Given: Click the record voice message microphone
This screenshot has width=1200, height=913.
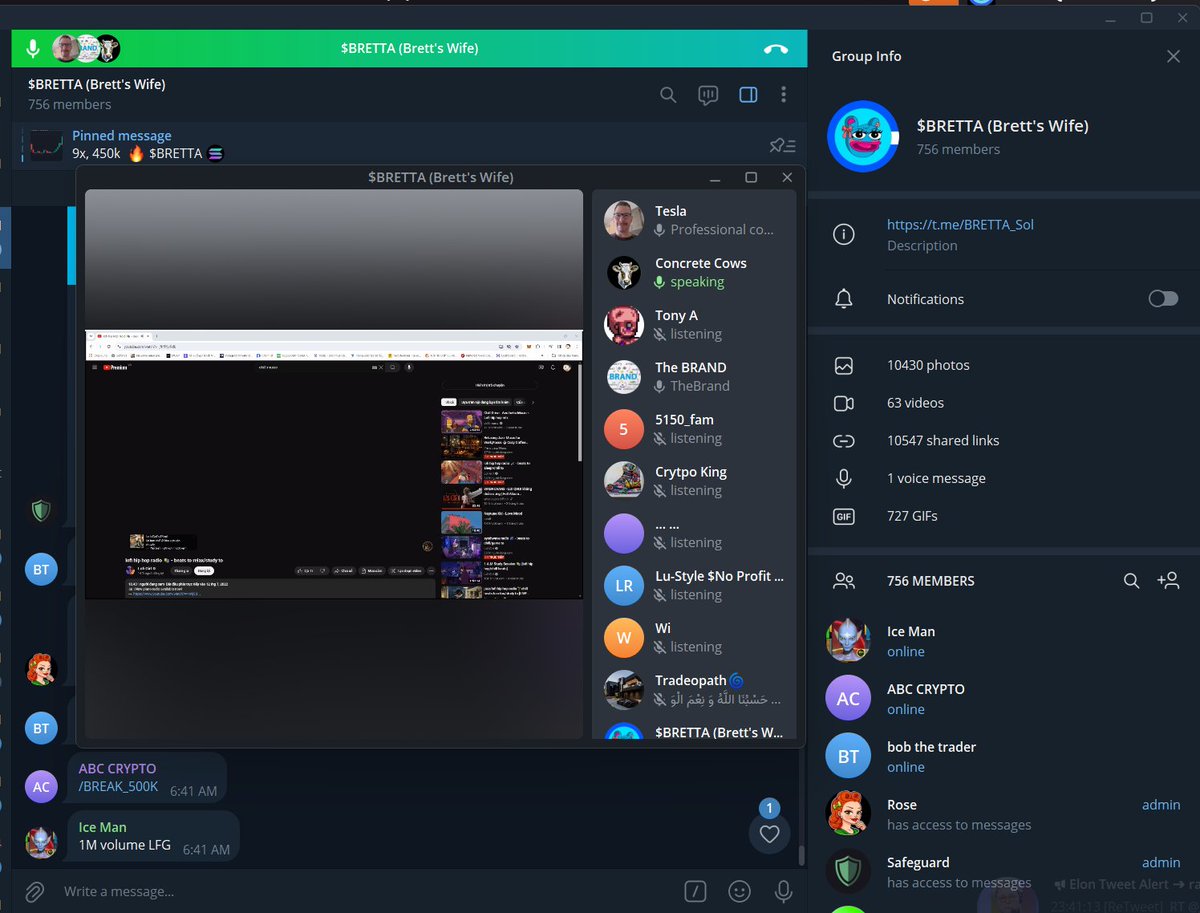Looking at the screenshot, I should (783, 891).
